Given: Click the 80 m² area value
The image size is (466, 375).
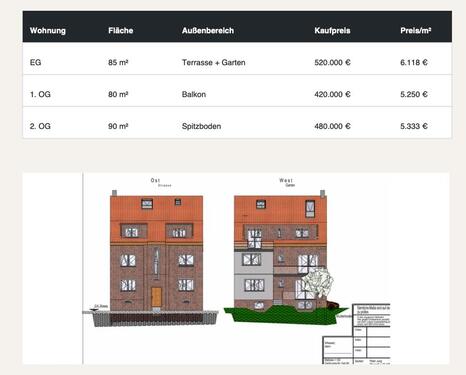Looking at the screenshot, I should (x=118, y=94).
